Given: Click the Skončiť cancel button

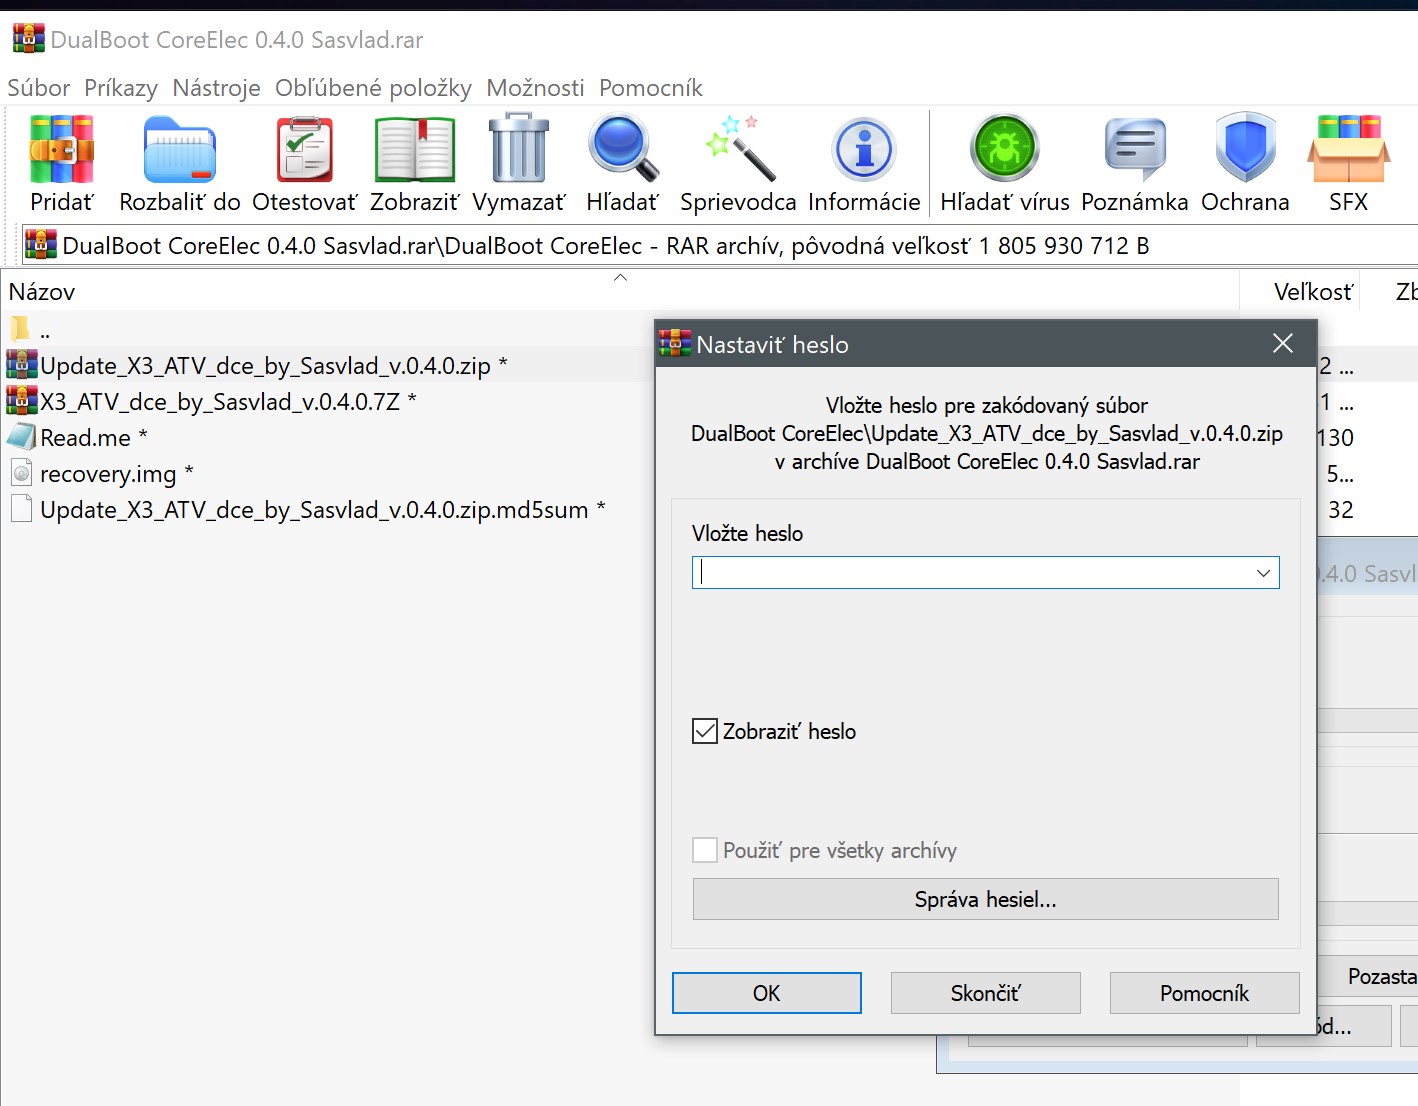Looking at the screenshot, I should [x=985, y=993].
